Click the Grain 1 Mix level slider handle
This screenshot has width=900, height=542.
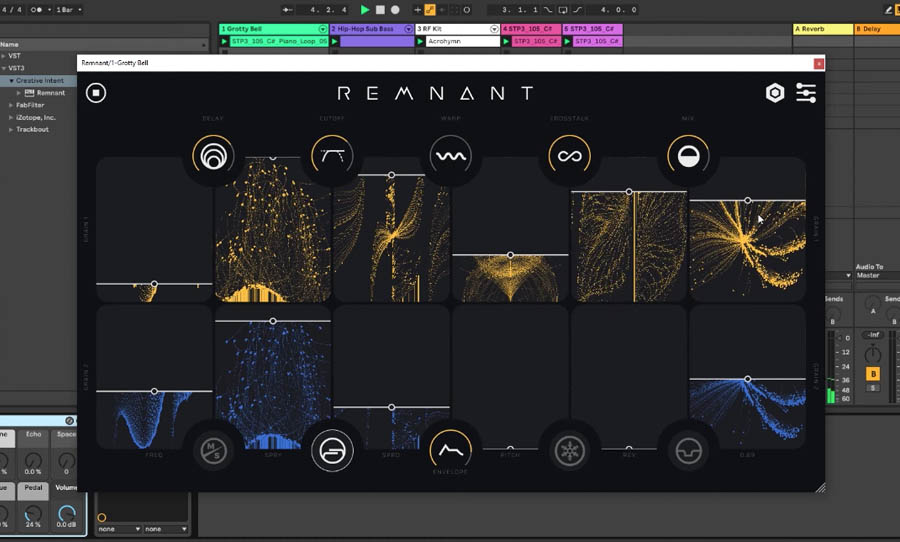(748, 201)
